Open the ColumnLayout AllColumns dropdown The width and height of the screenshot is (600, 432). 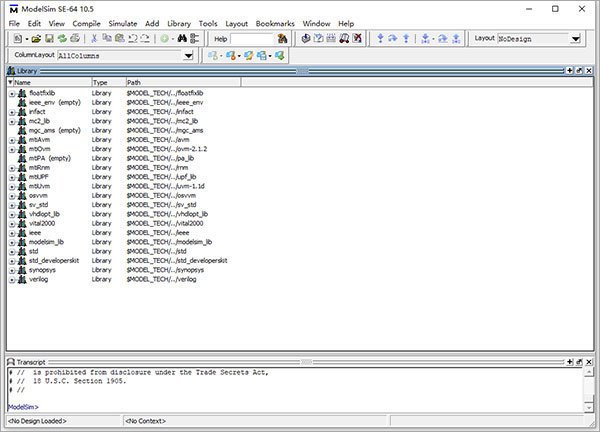click(188, 56)
